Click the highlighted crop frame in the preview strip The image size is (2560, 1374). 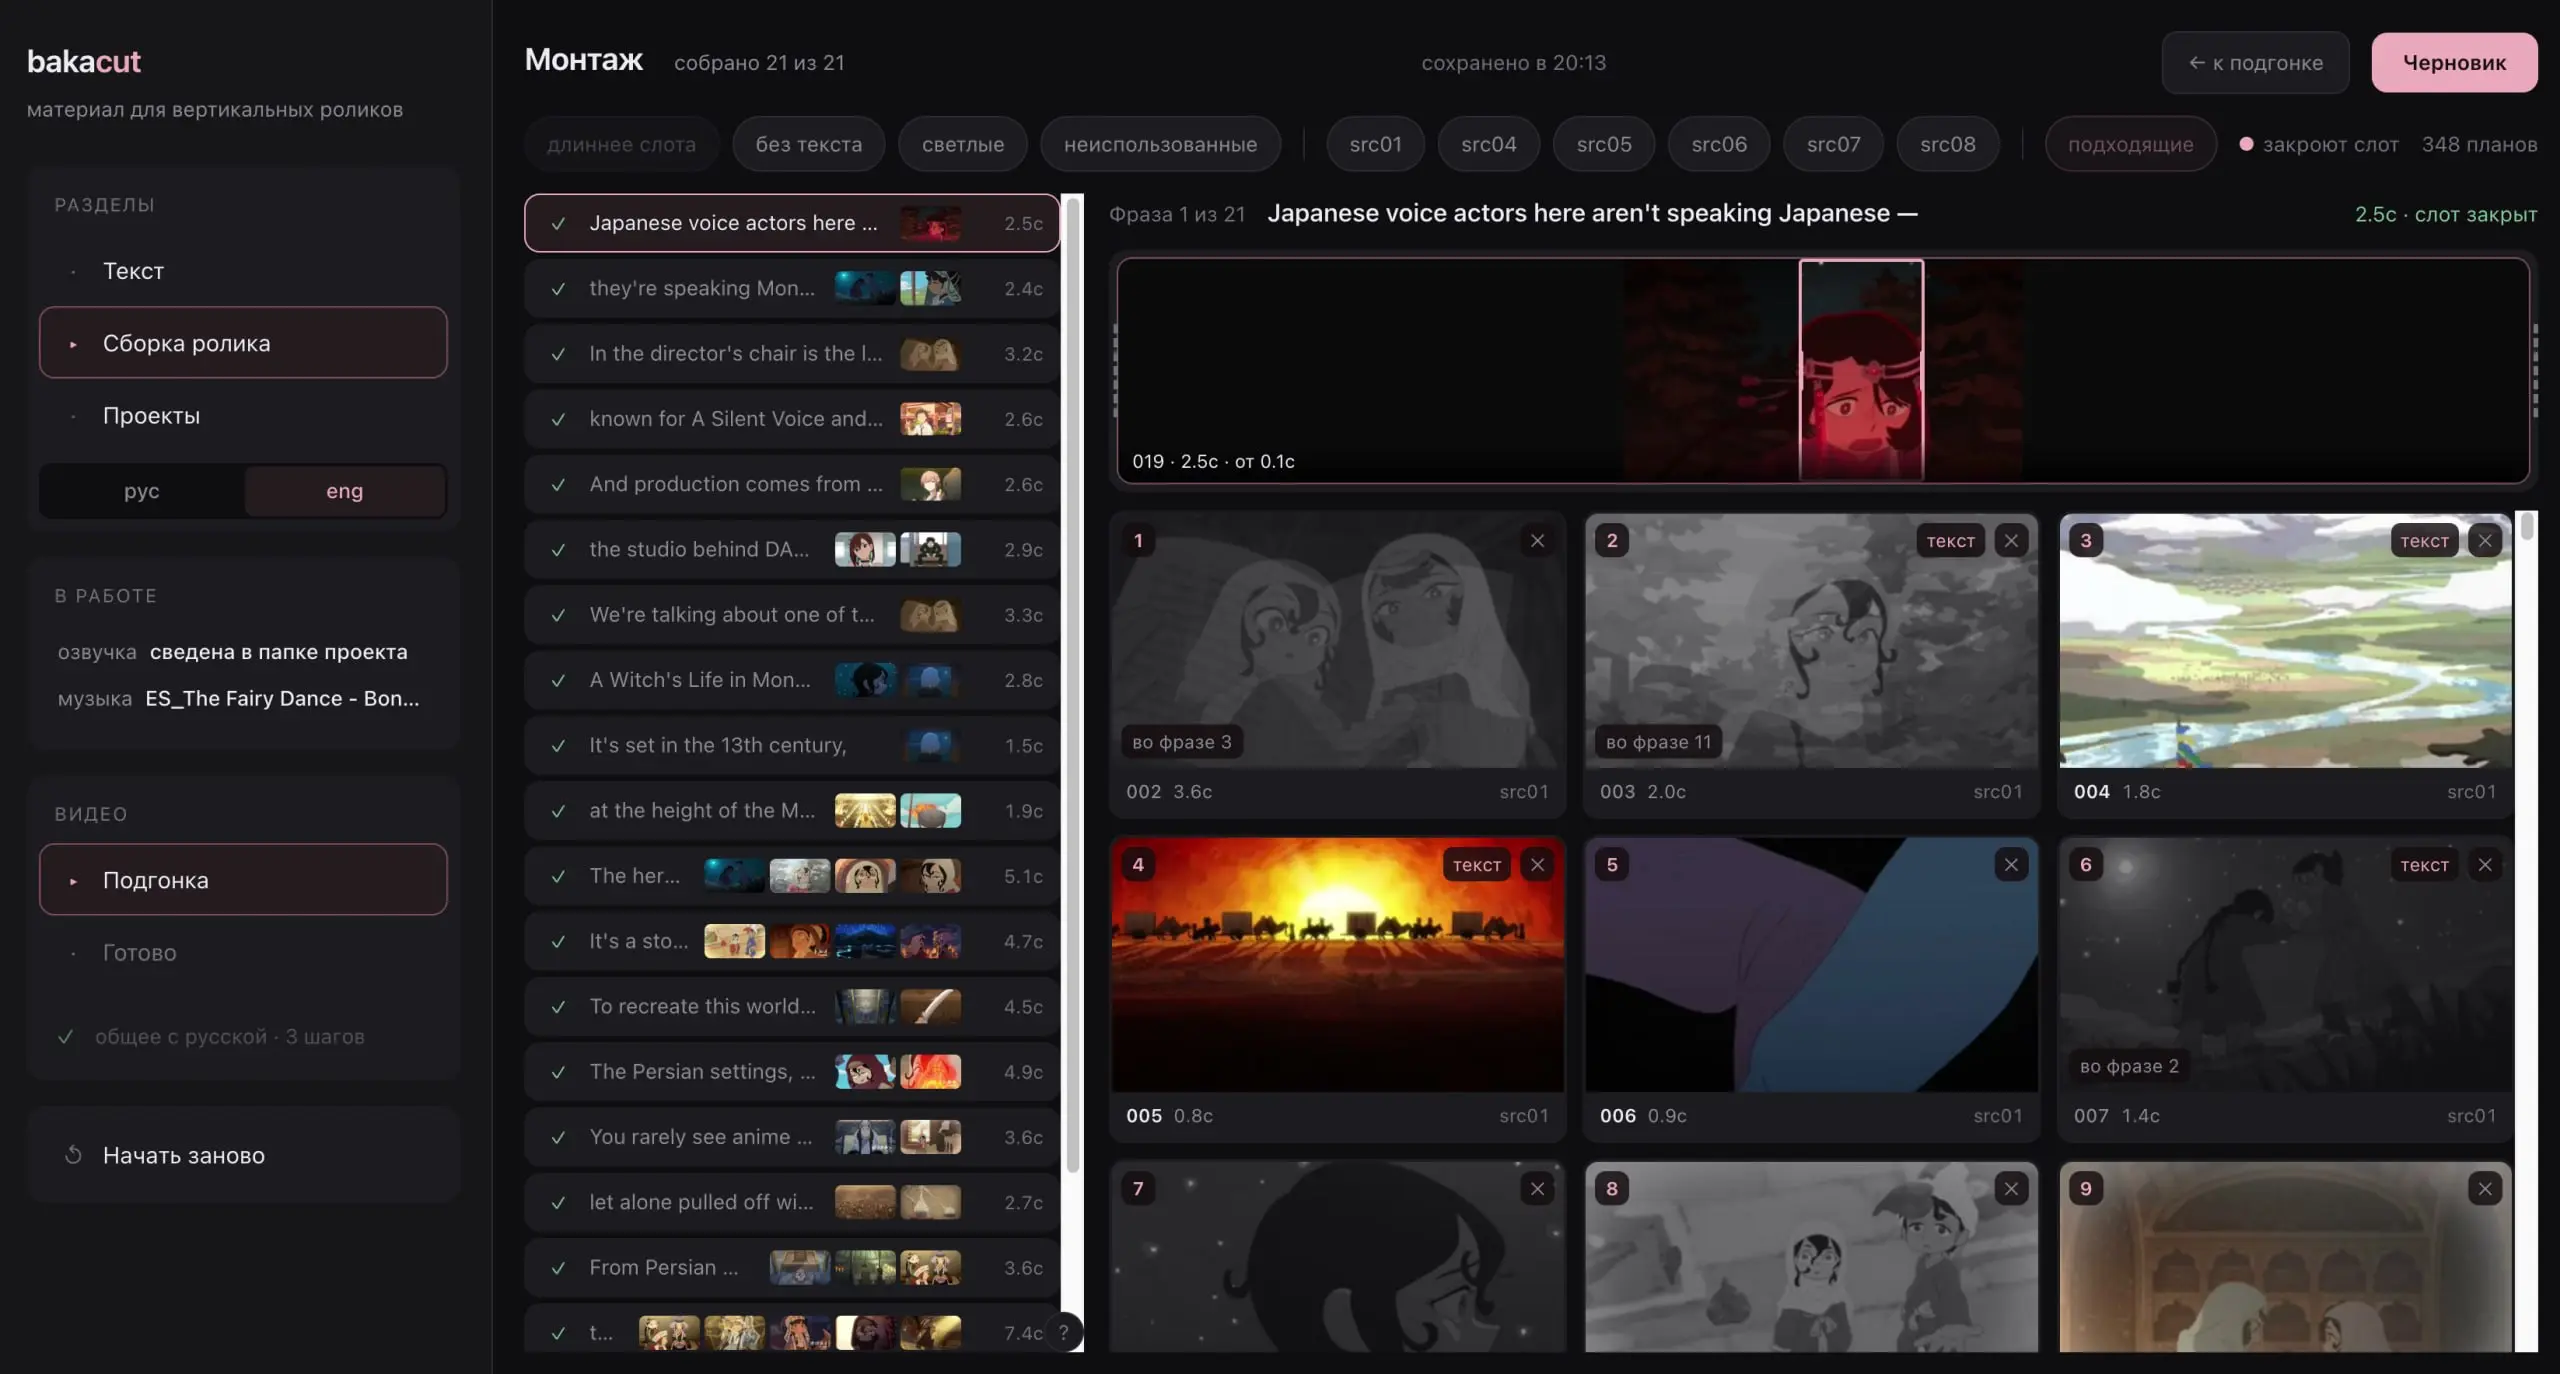coord(1861,370)
